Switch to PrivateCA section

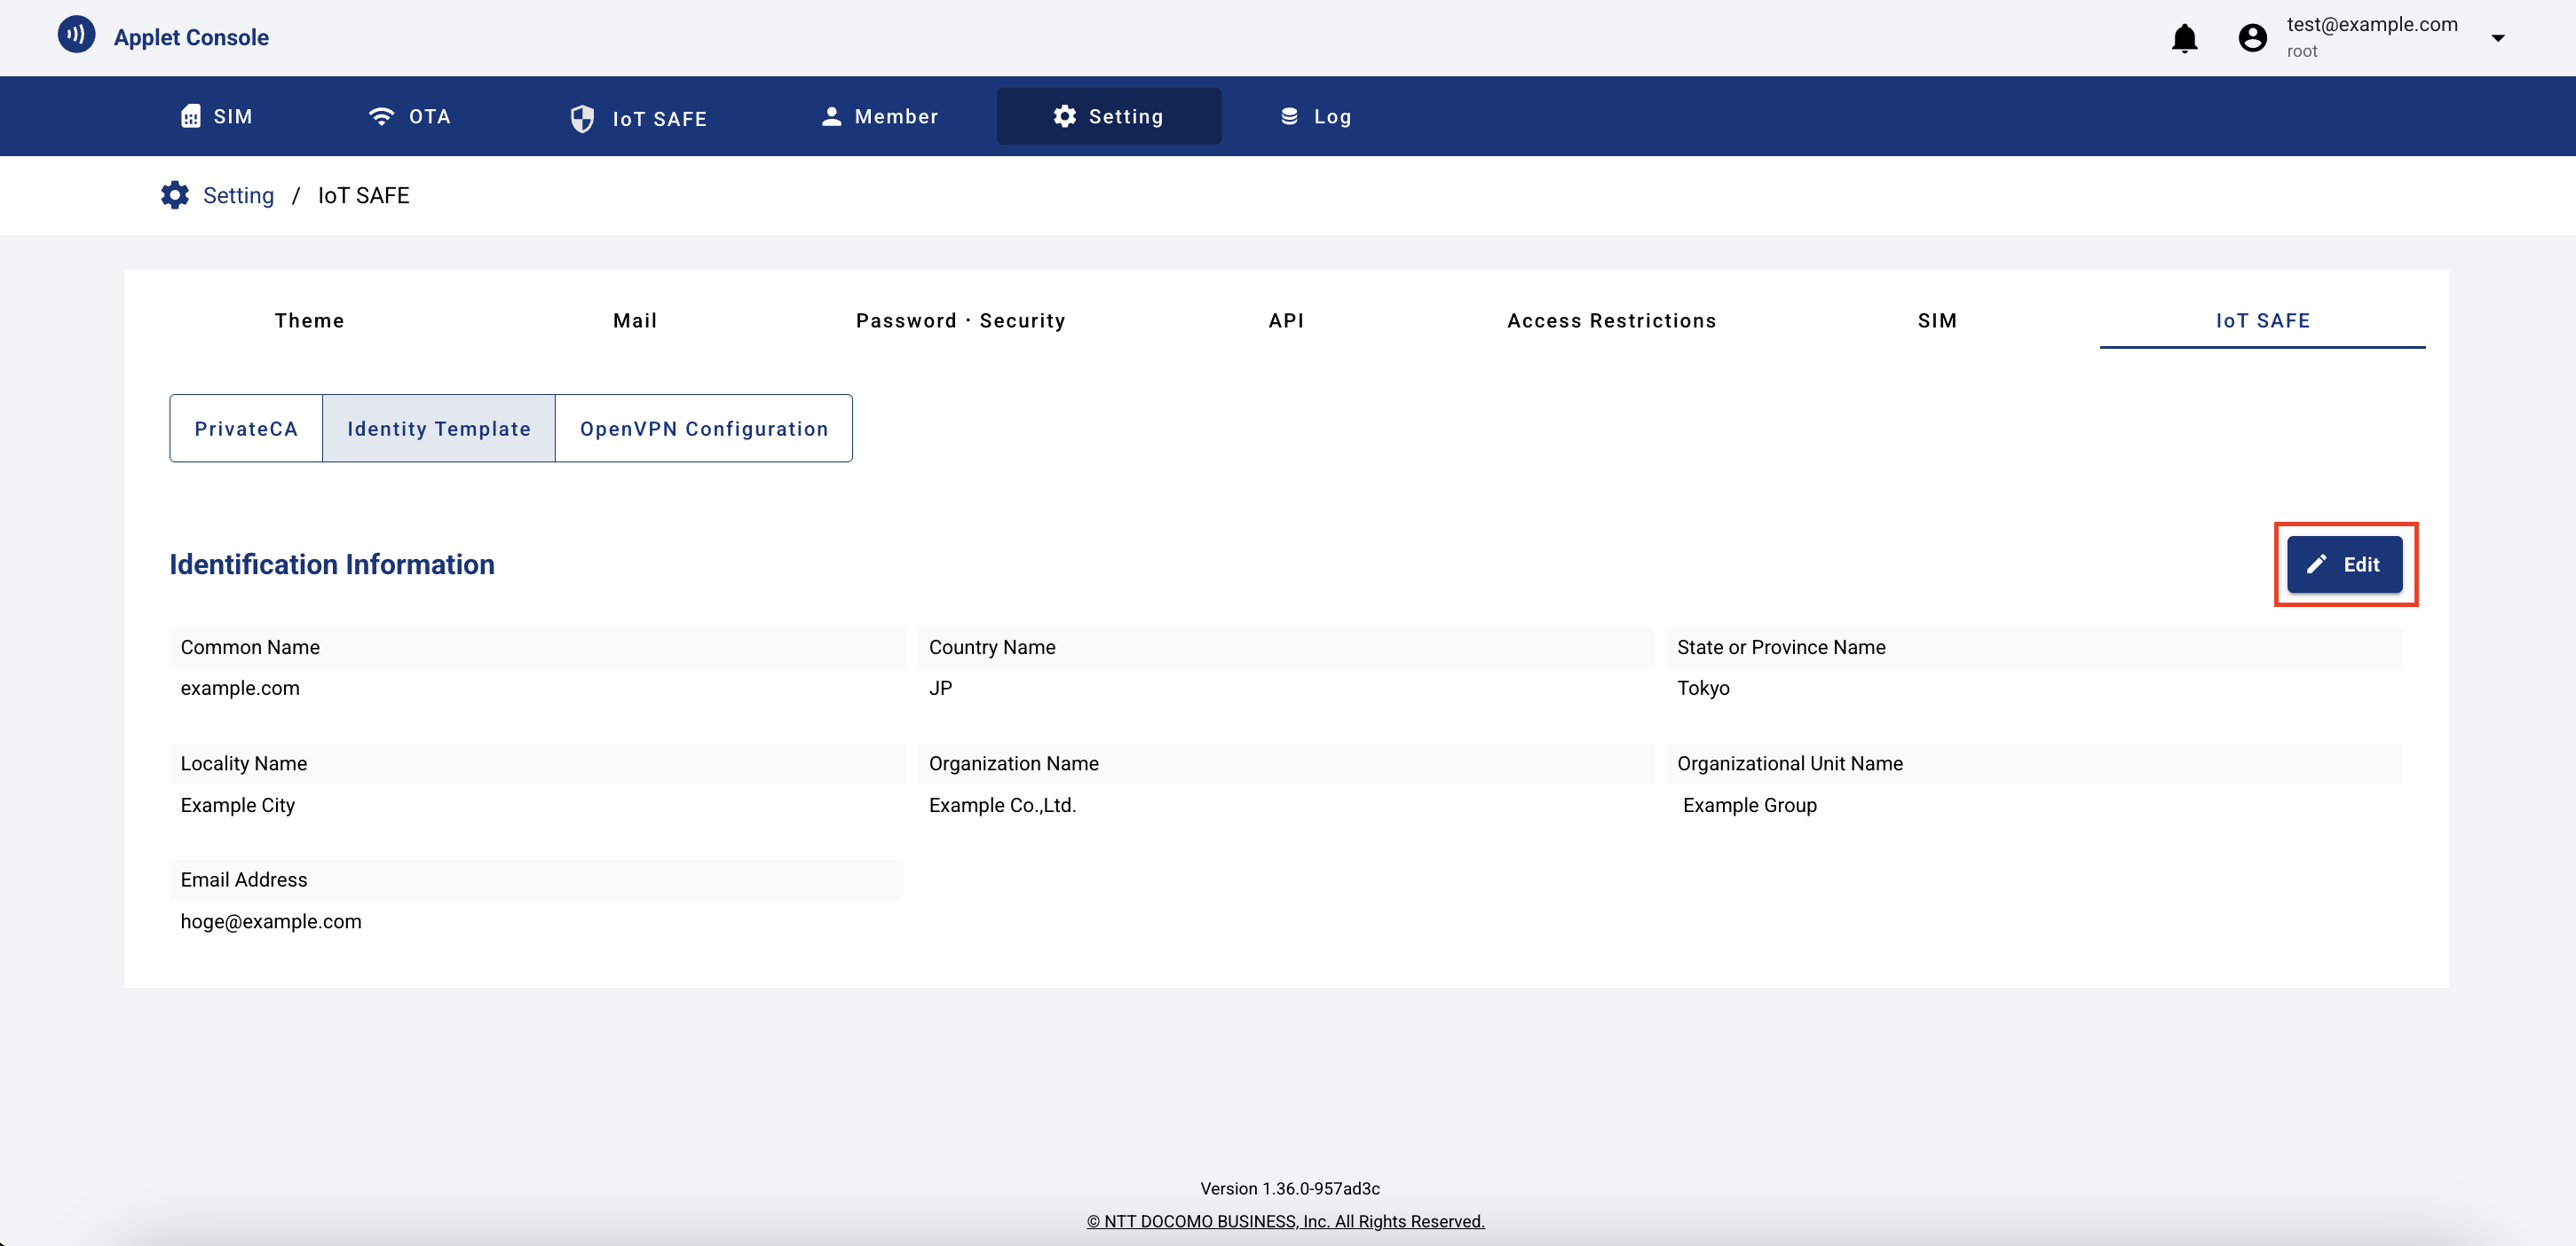coord(246,428)
